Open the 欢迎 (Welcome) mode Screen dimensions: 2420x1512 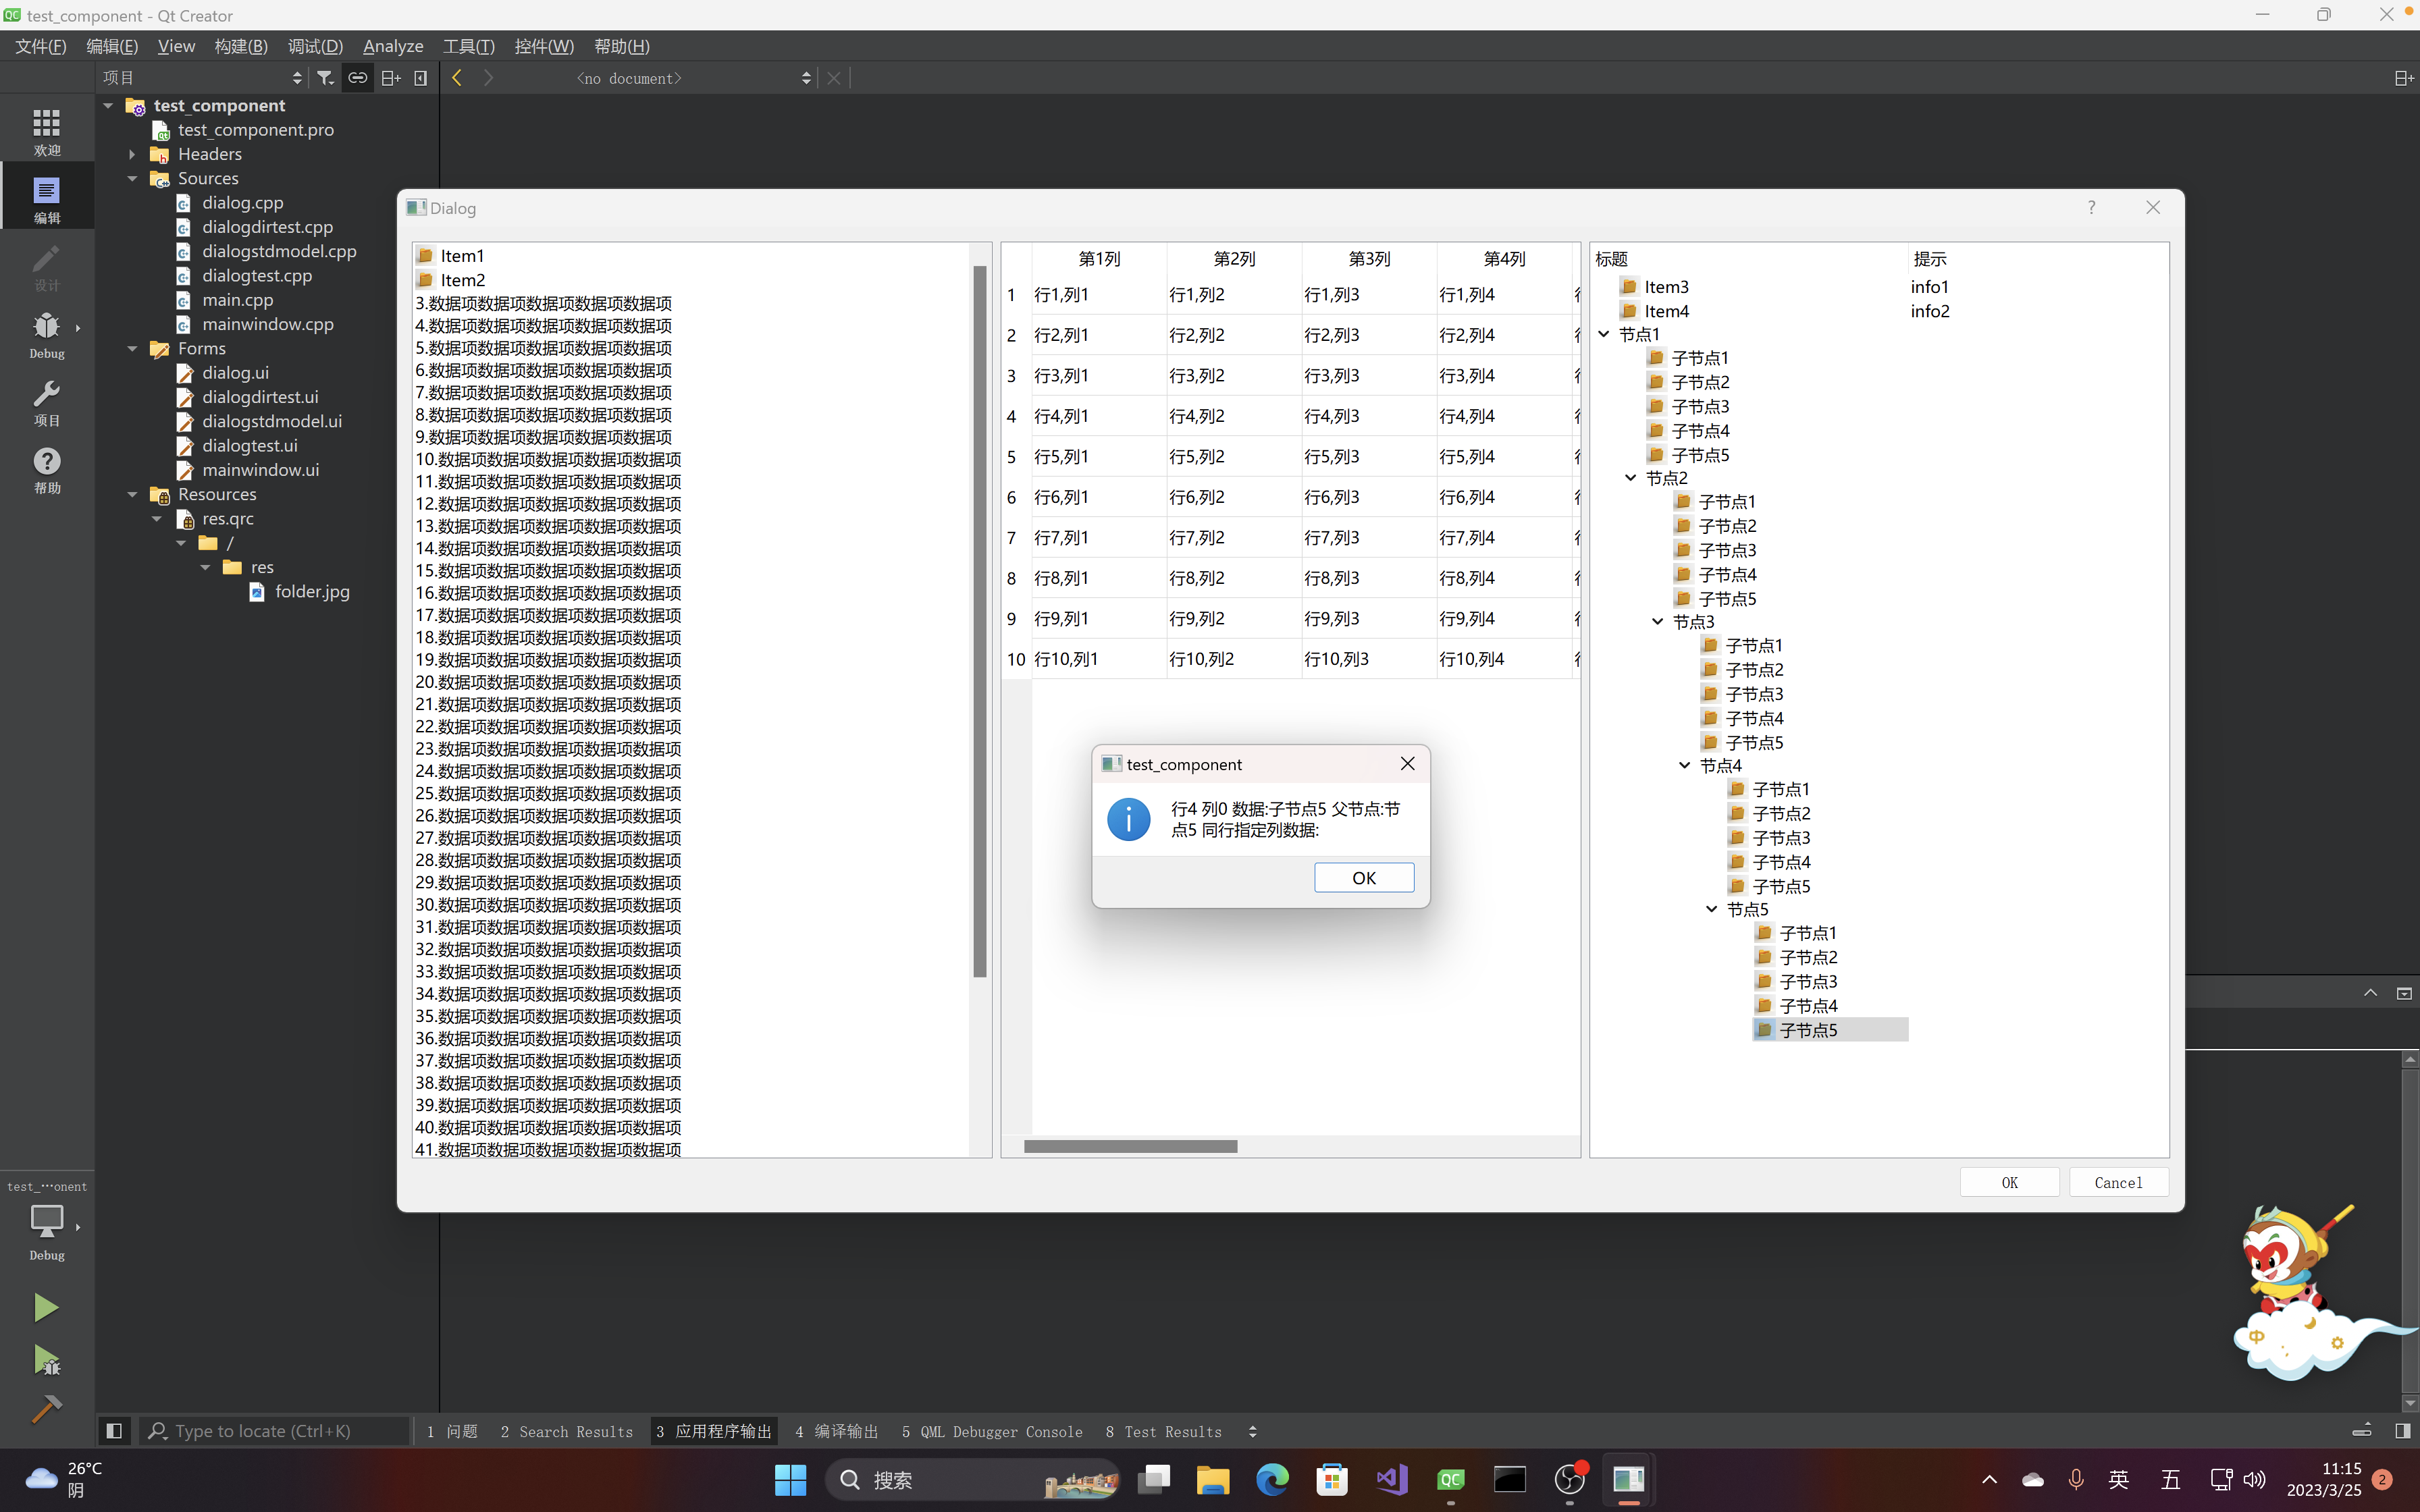[45, 128]
